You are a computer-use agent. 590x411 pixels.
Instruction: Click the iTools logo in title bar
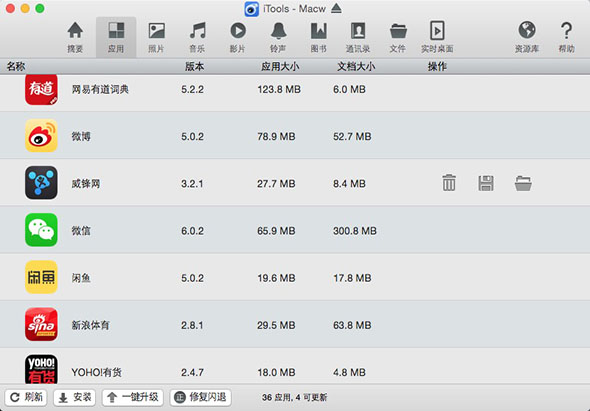[x=251, y=9]
